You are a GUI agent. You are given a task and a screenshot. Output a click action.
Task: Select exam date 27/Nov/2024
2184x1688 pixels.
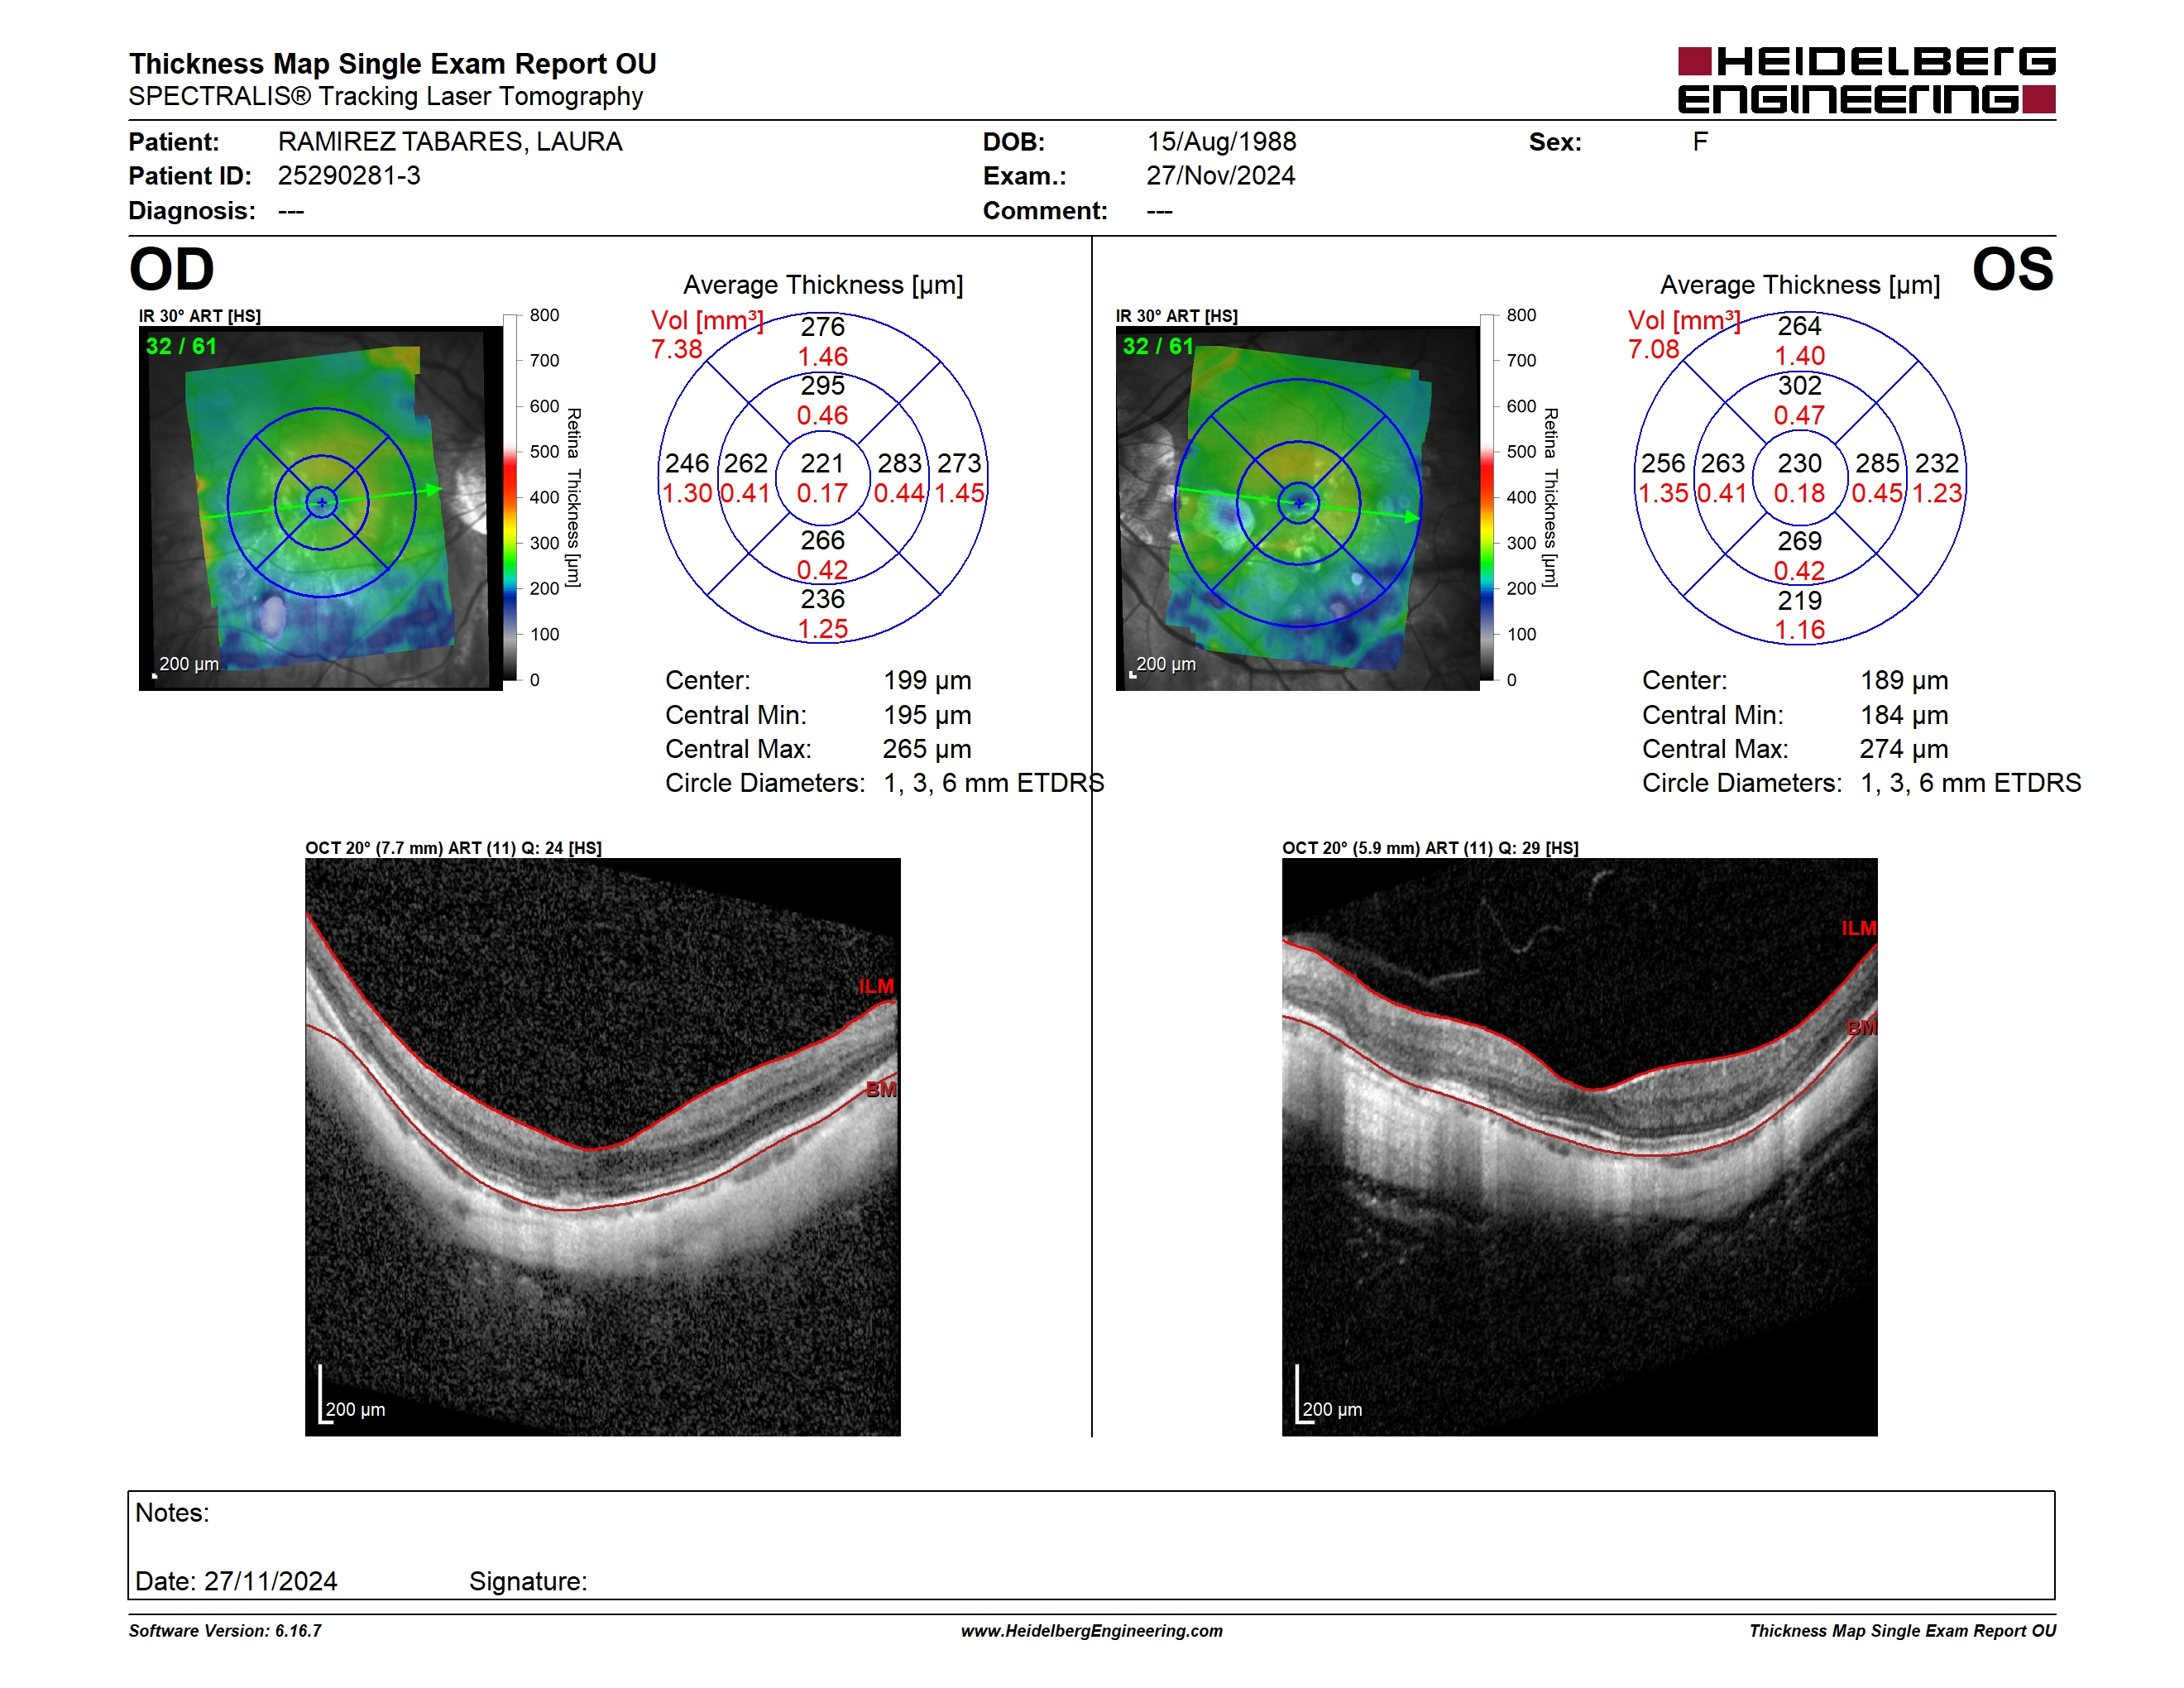click(1221, 176)
